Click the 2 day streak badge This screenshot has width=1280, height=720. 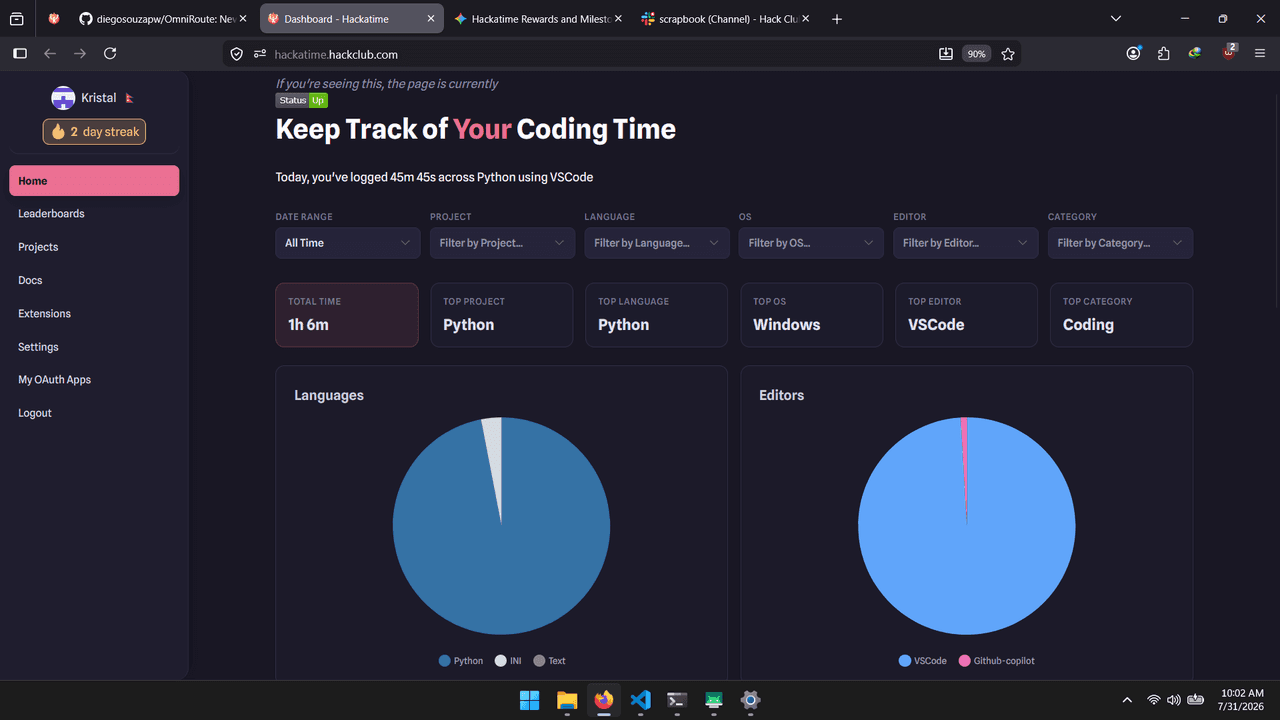click(x=94, y=132)
